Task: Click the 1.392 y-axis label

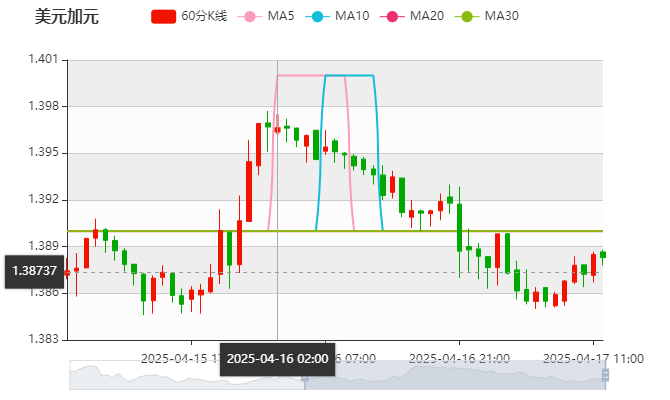Action: click(x=43, y=200)
